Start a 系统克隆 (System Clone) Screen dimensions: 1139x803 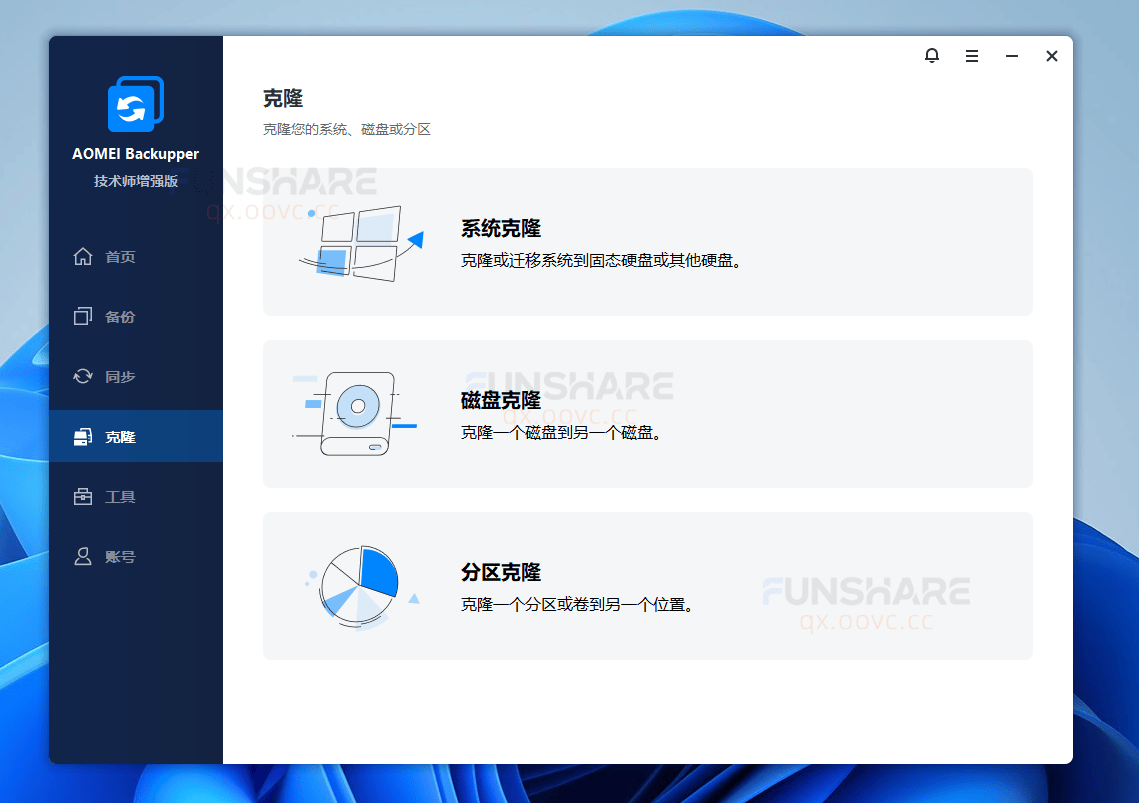click(647, 242)
